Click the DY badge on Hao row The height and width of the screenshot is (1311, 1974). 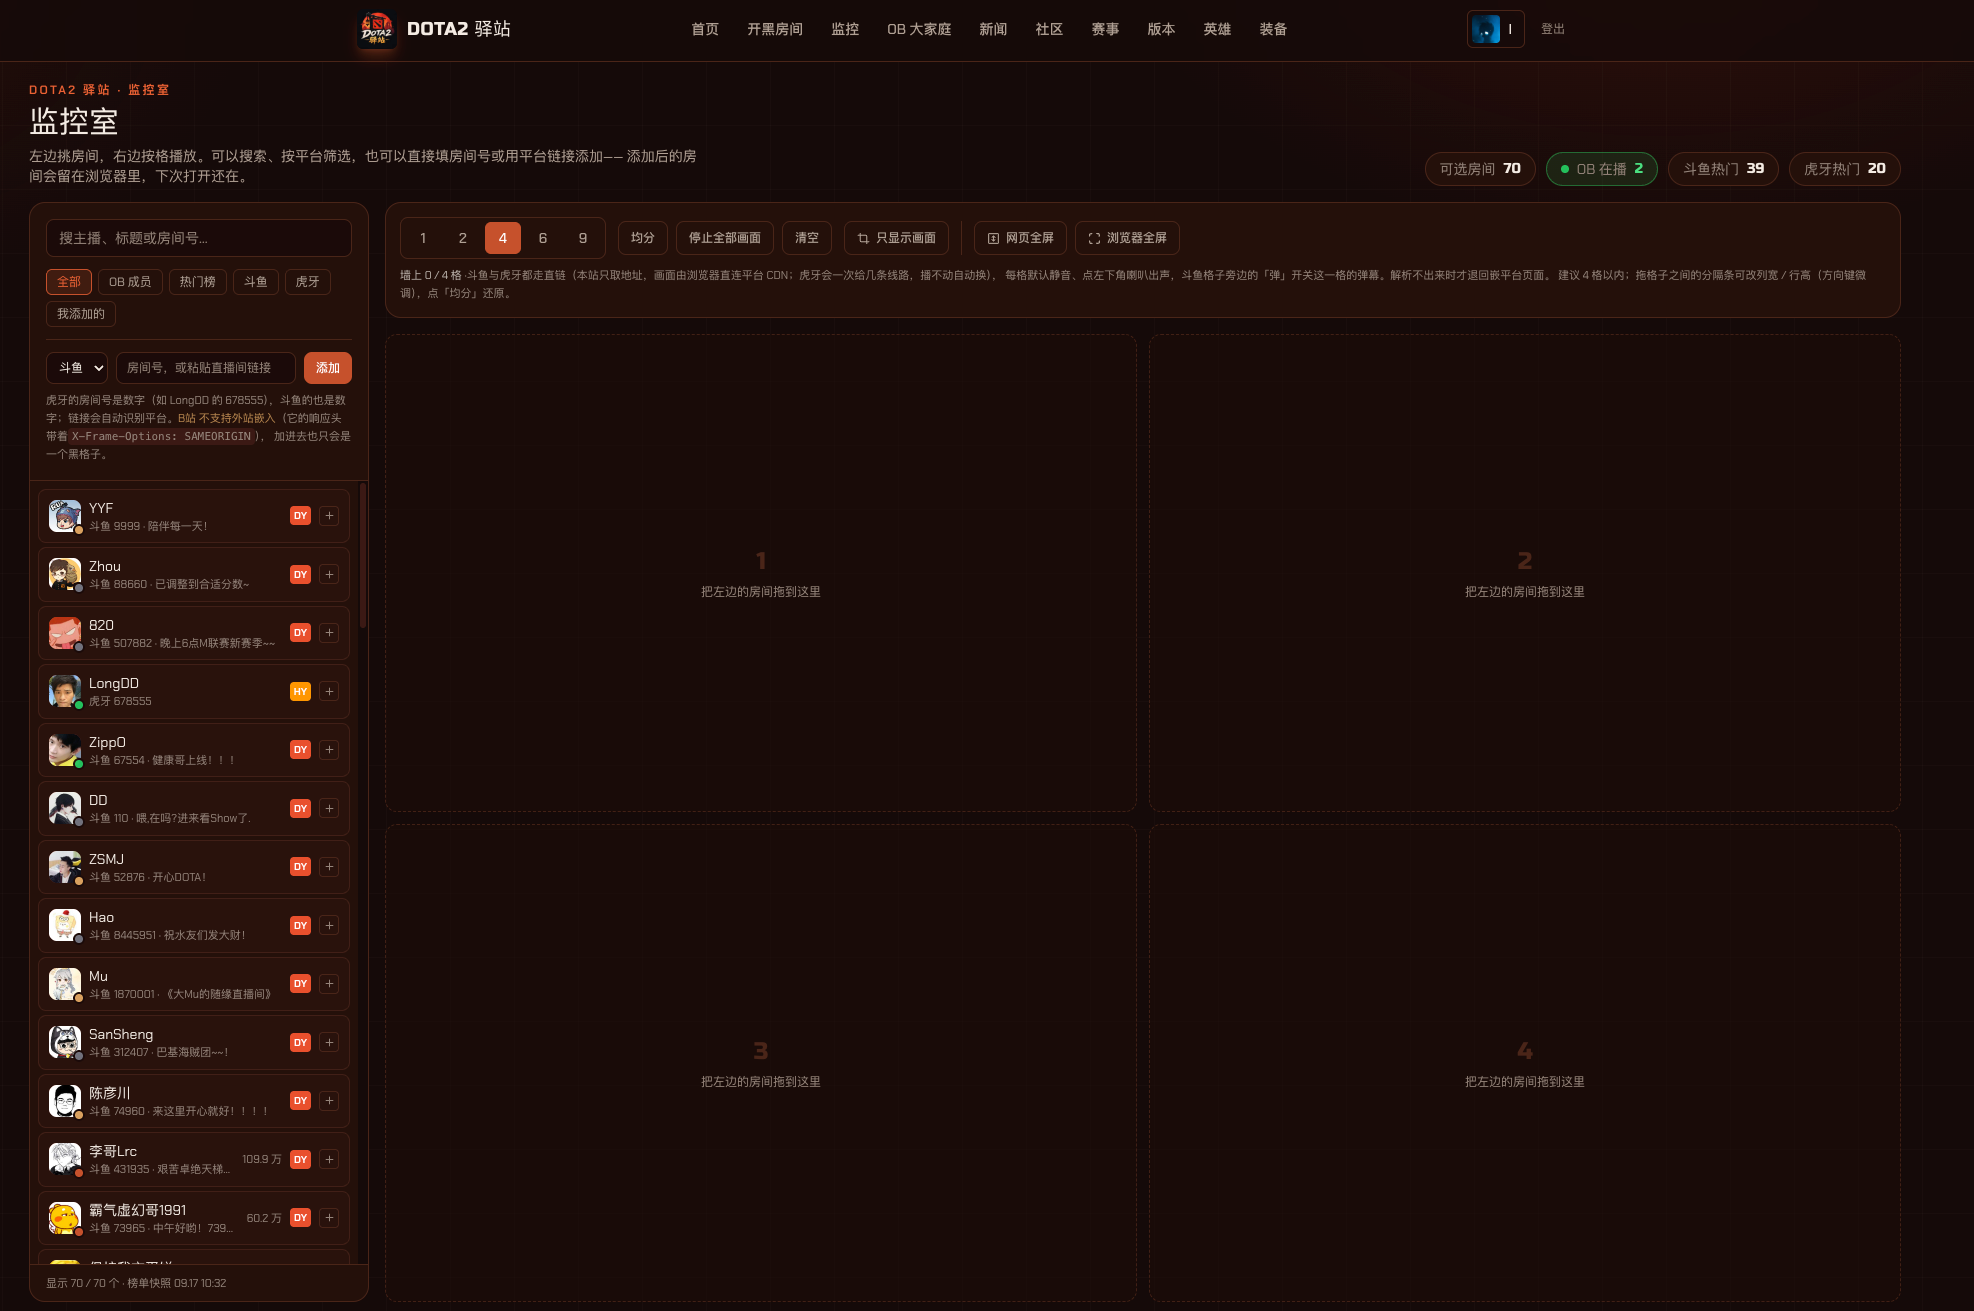click(300, 926)
